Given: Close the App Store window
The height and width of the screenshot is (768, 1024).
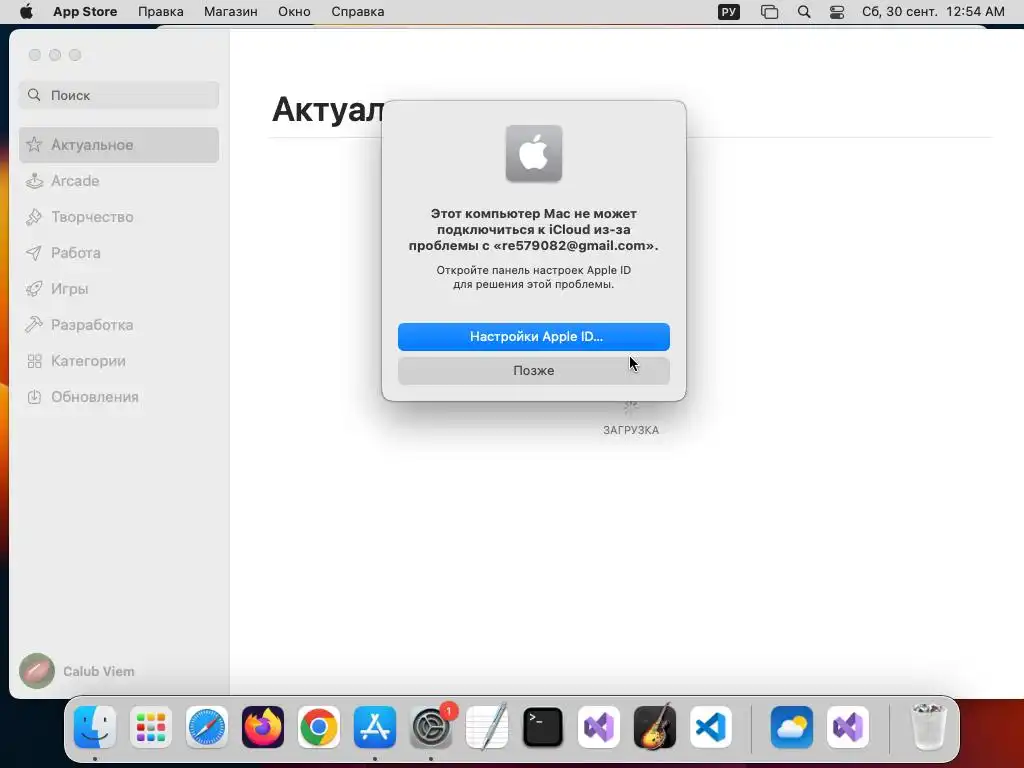Looking at the screenshot, I should click(35, 56).
